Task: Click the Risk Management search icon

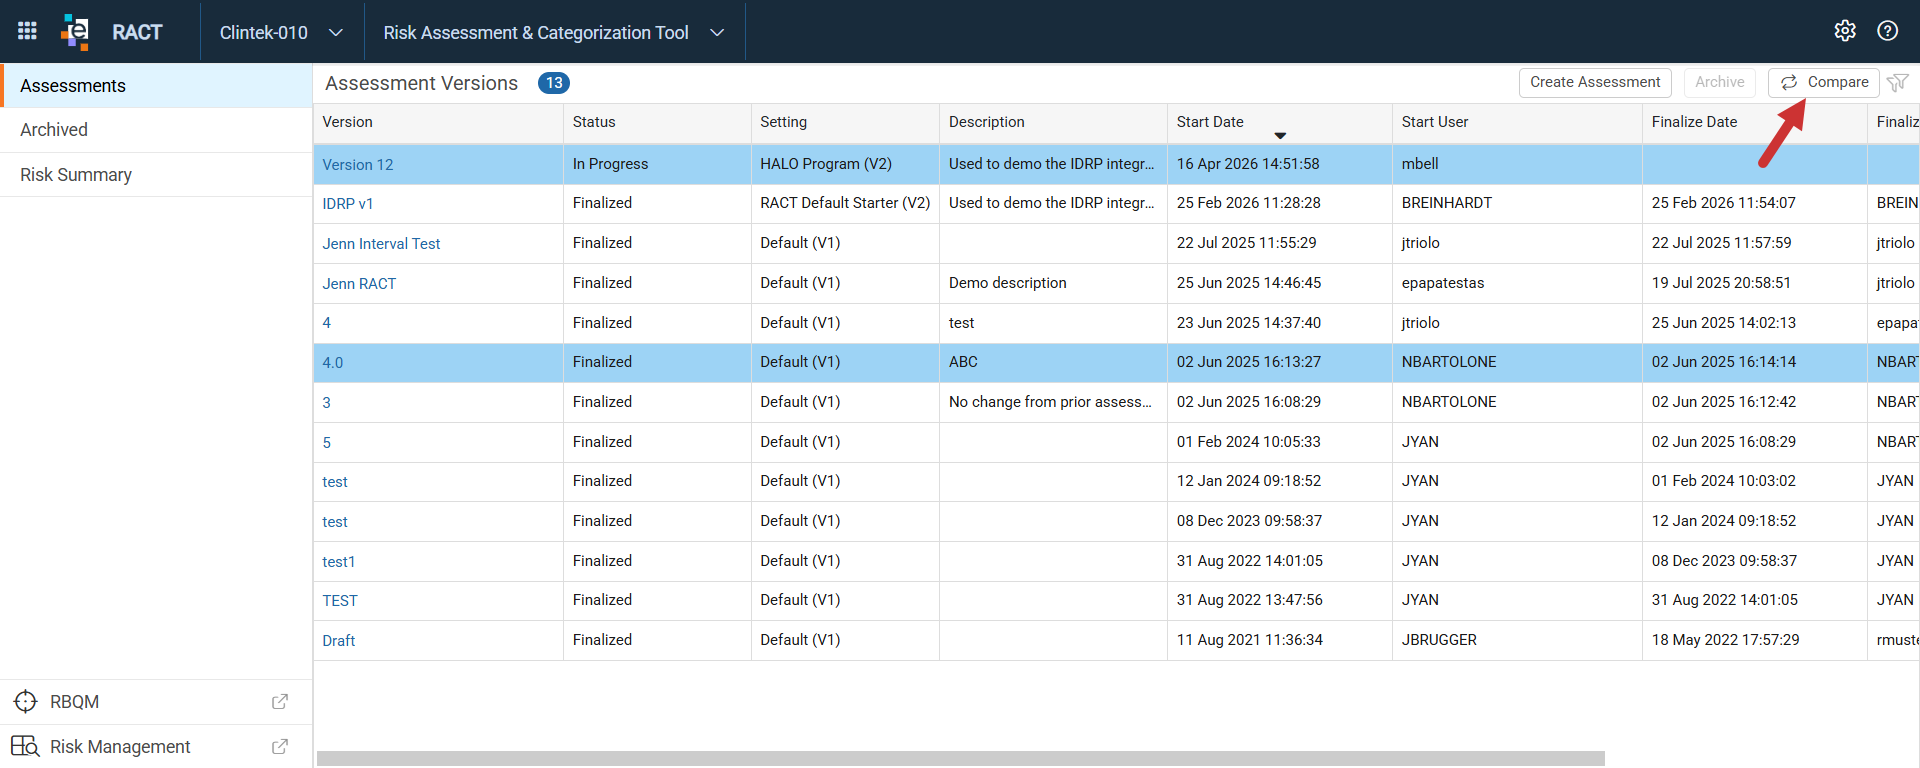Action: pyautogui.click(x=25, y=747)
